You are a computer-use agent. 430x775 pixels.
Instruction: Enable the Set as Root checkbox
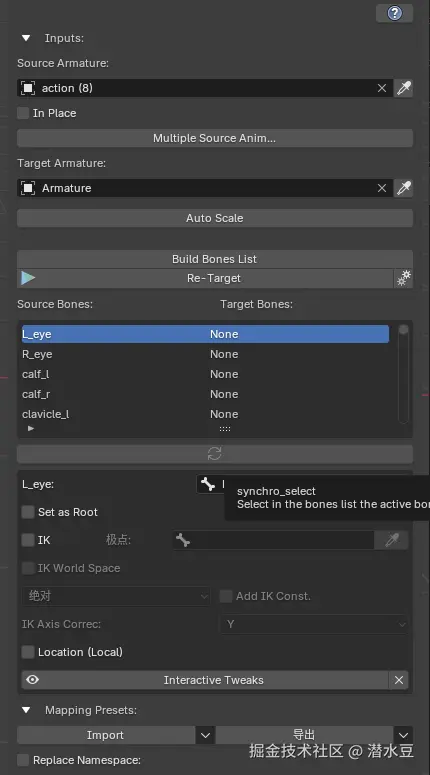coord(28,512)
